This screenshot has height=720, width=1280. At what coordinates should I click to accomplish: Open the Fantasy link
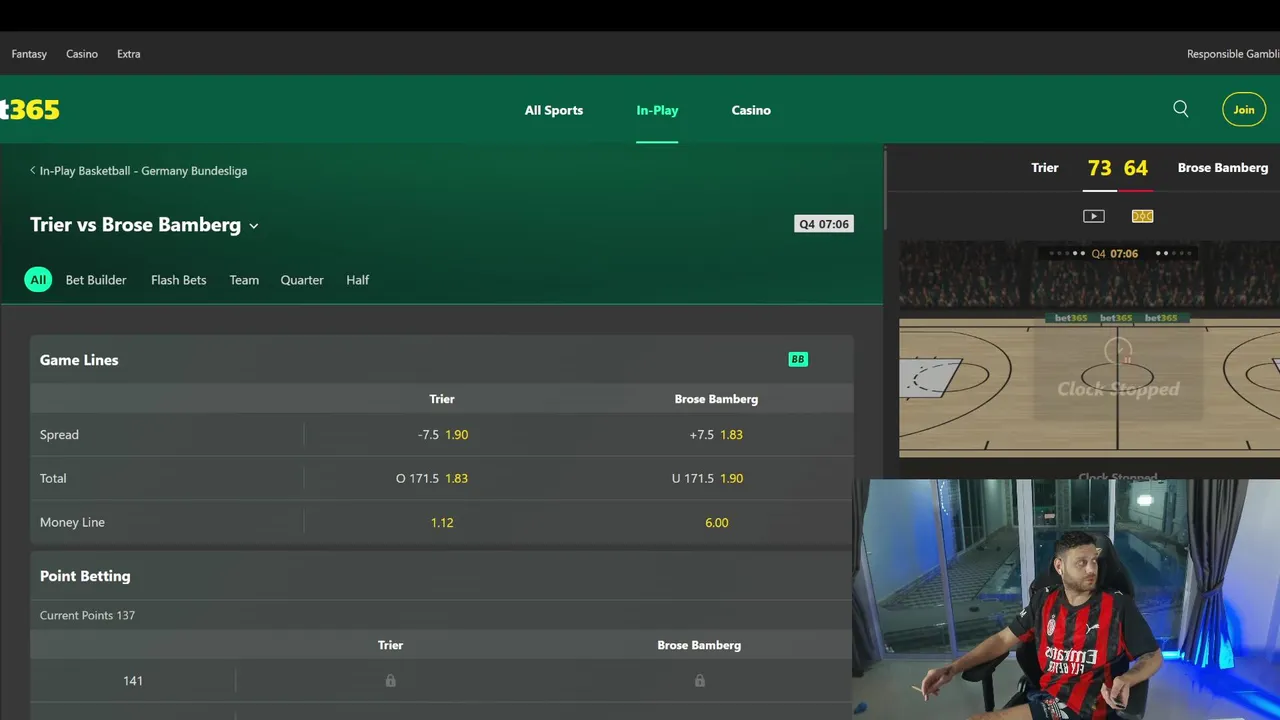click(x=29, y=54)
